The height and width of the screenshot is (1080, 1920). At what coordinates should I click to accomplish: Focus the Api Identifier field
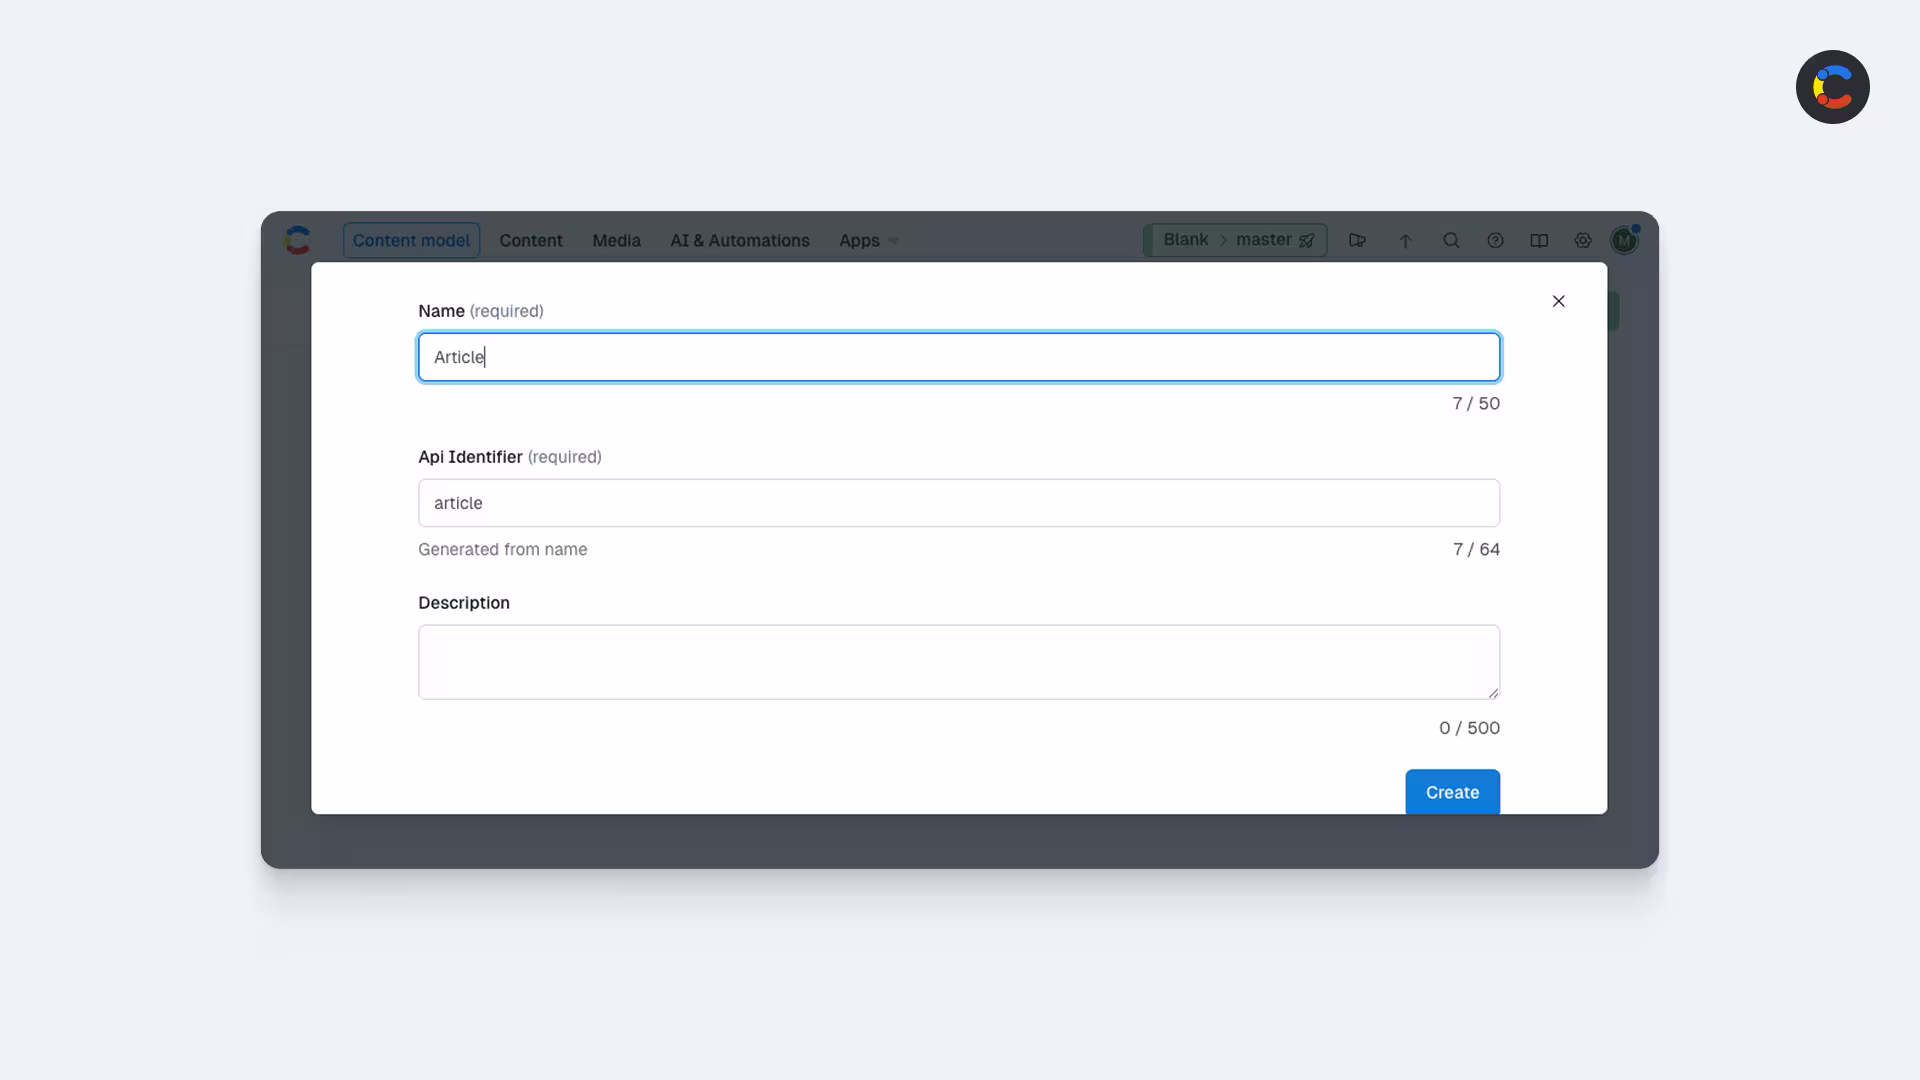point(959,503)
